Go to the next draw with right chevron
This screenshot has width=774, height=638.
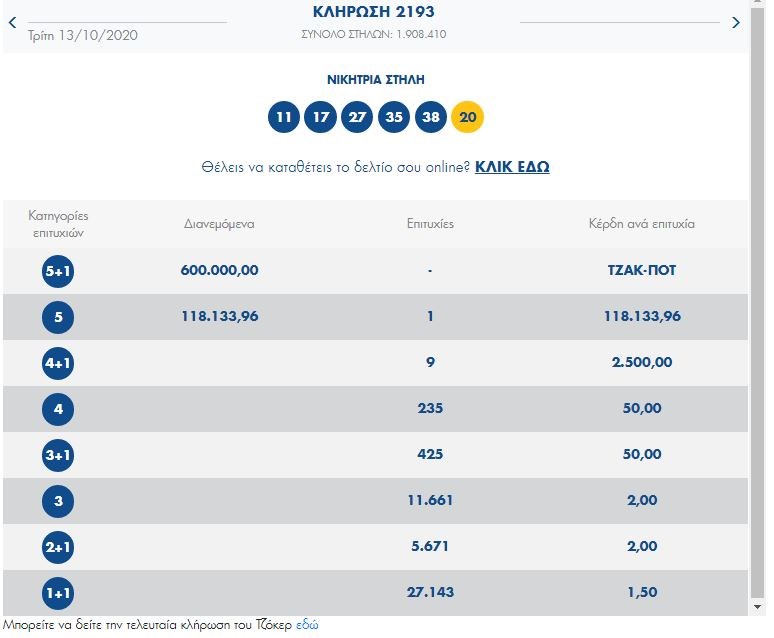736,23
